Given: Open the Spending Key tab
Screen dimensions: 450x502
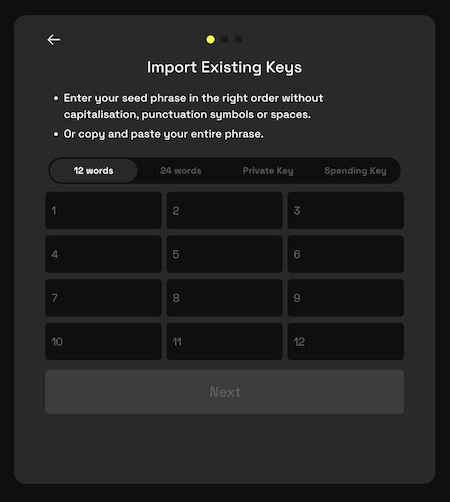Looking at the screenshot, I should point(355,171).
